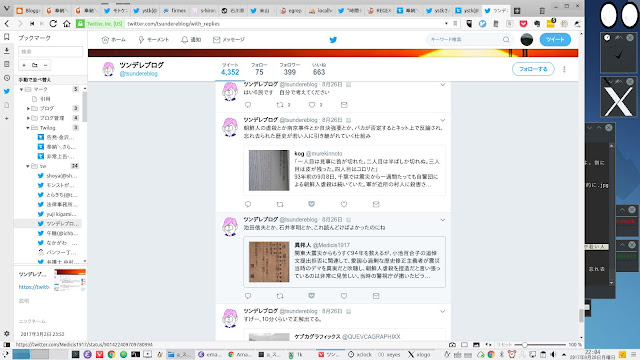Click the Twitter bird logo
This screenshot has height=360, width=640.
point(333,40)
